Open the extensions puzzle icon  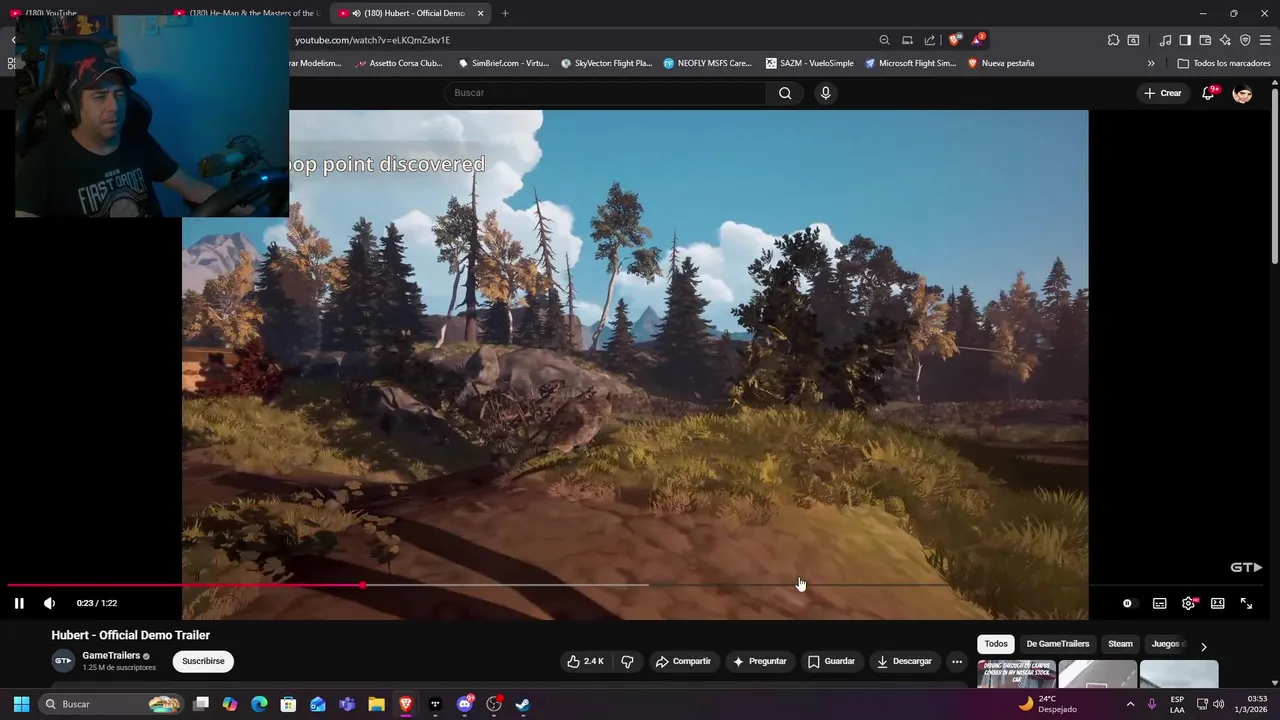tap(1113, 40)
